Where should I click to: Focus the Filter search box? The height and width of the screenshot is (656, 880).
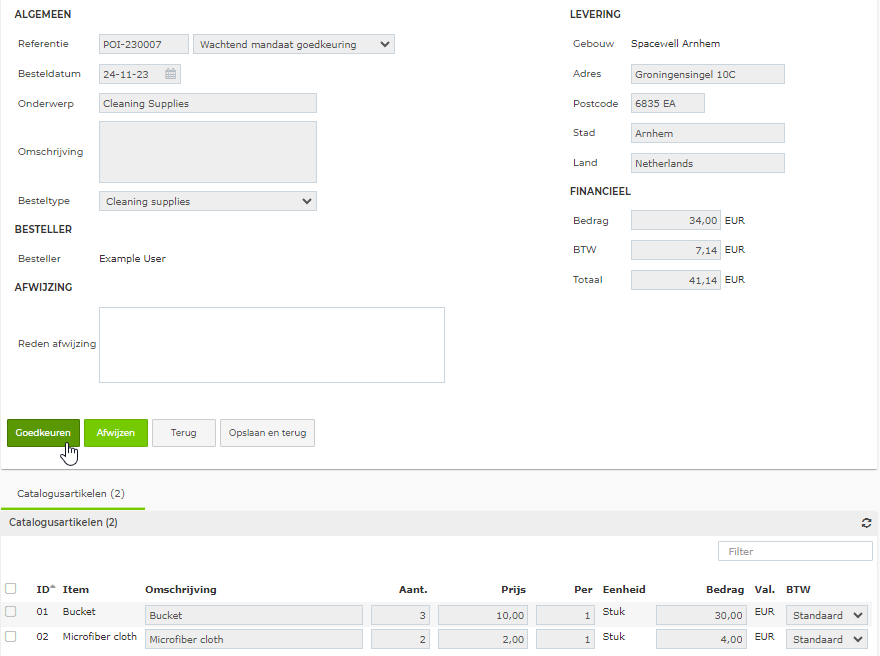click(x=795, y=551)
